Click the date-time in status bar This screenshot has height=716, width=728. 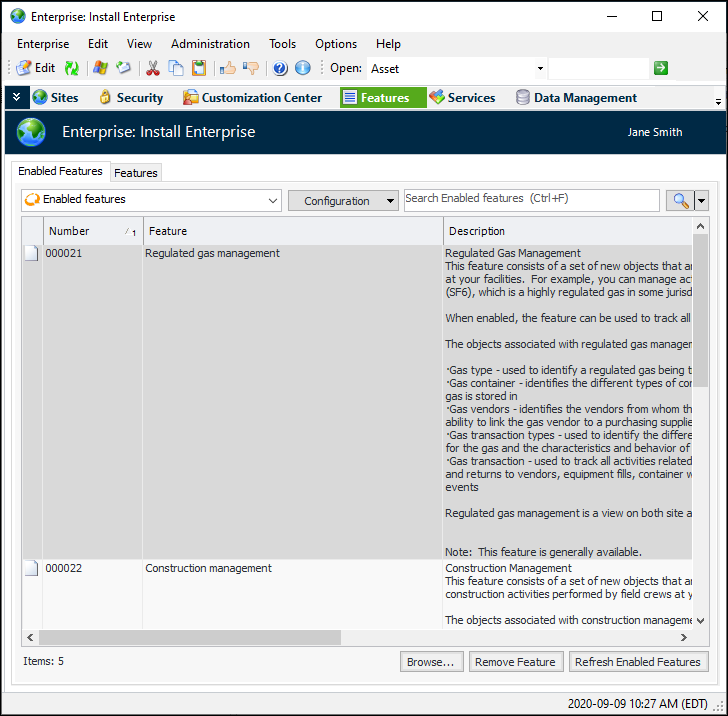[637, 703]
